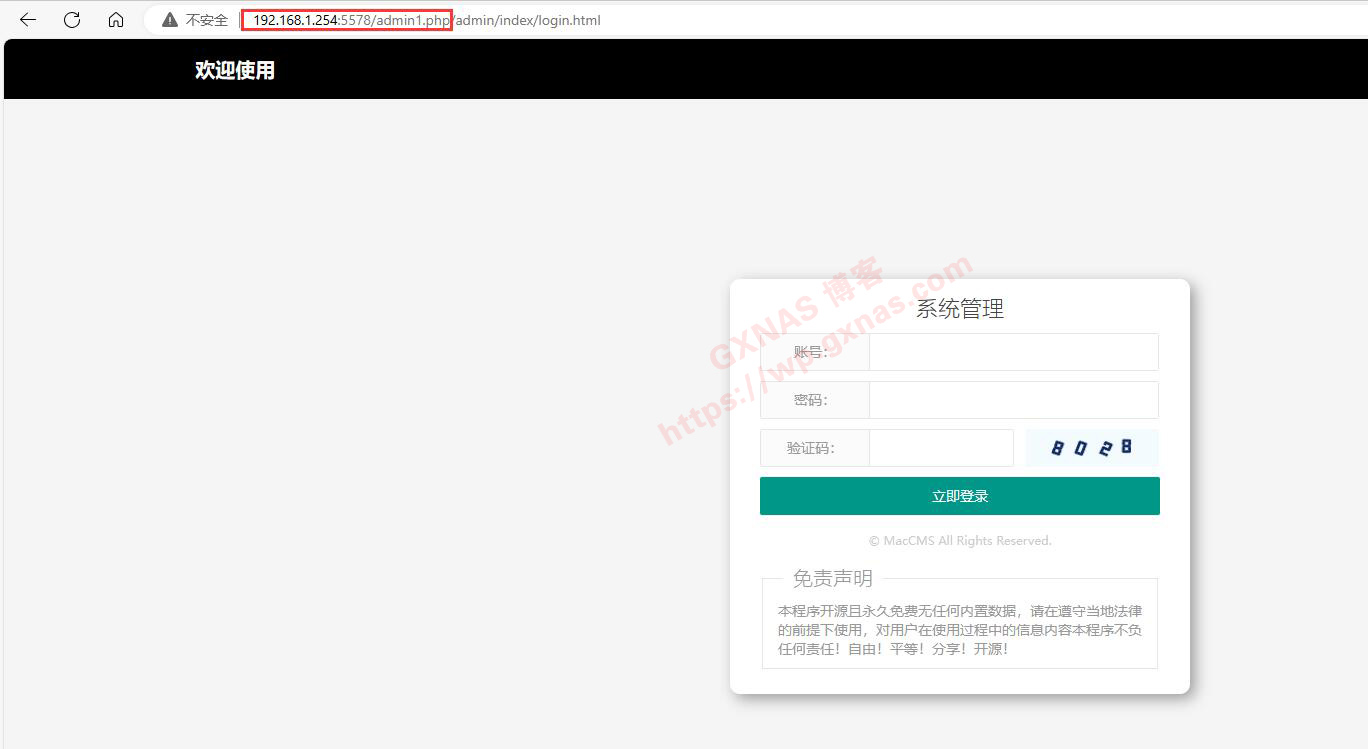Click the 欢迎使用 header title
The width and height of the screenshot is (1368, 749).
[x=235, y=70]
